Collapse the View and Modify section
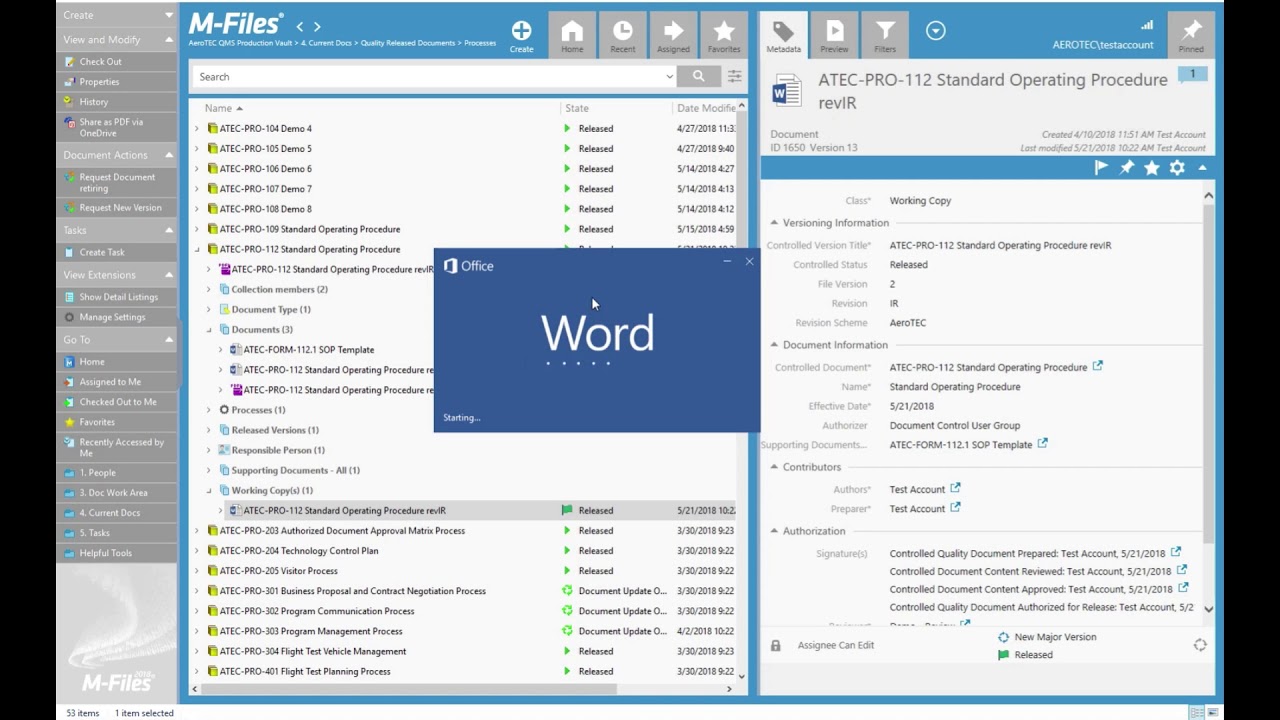 pyautogui.click(x=168, y=40)
